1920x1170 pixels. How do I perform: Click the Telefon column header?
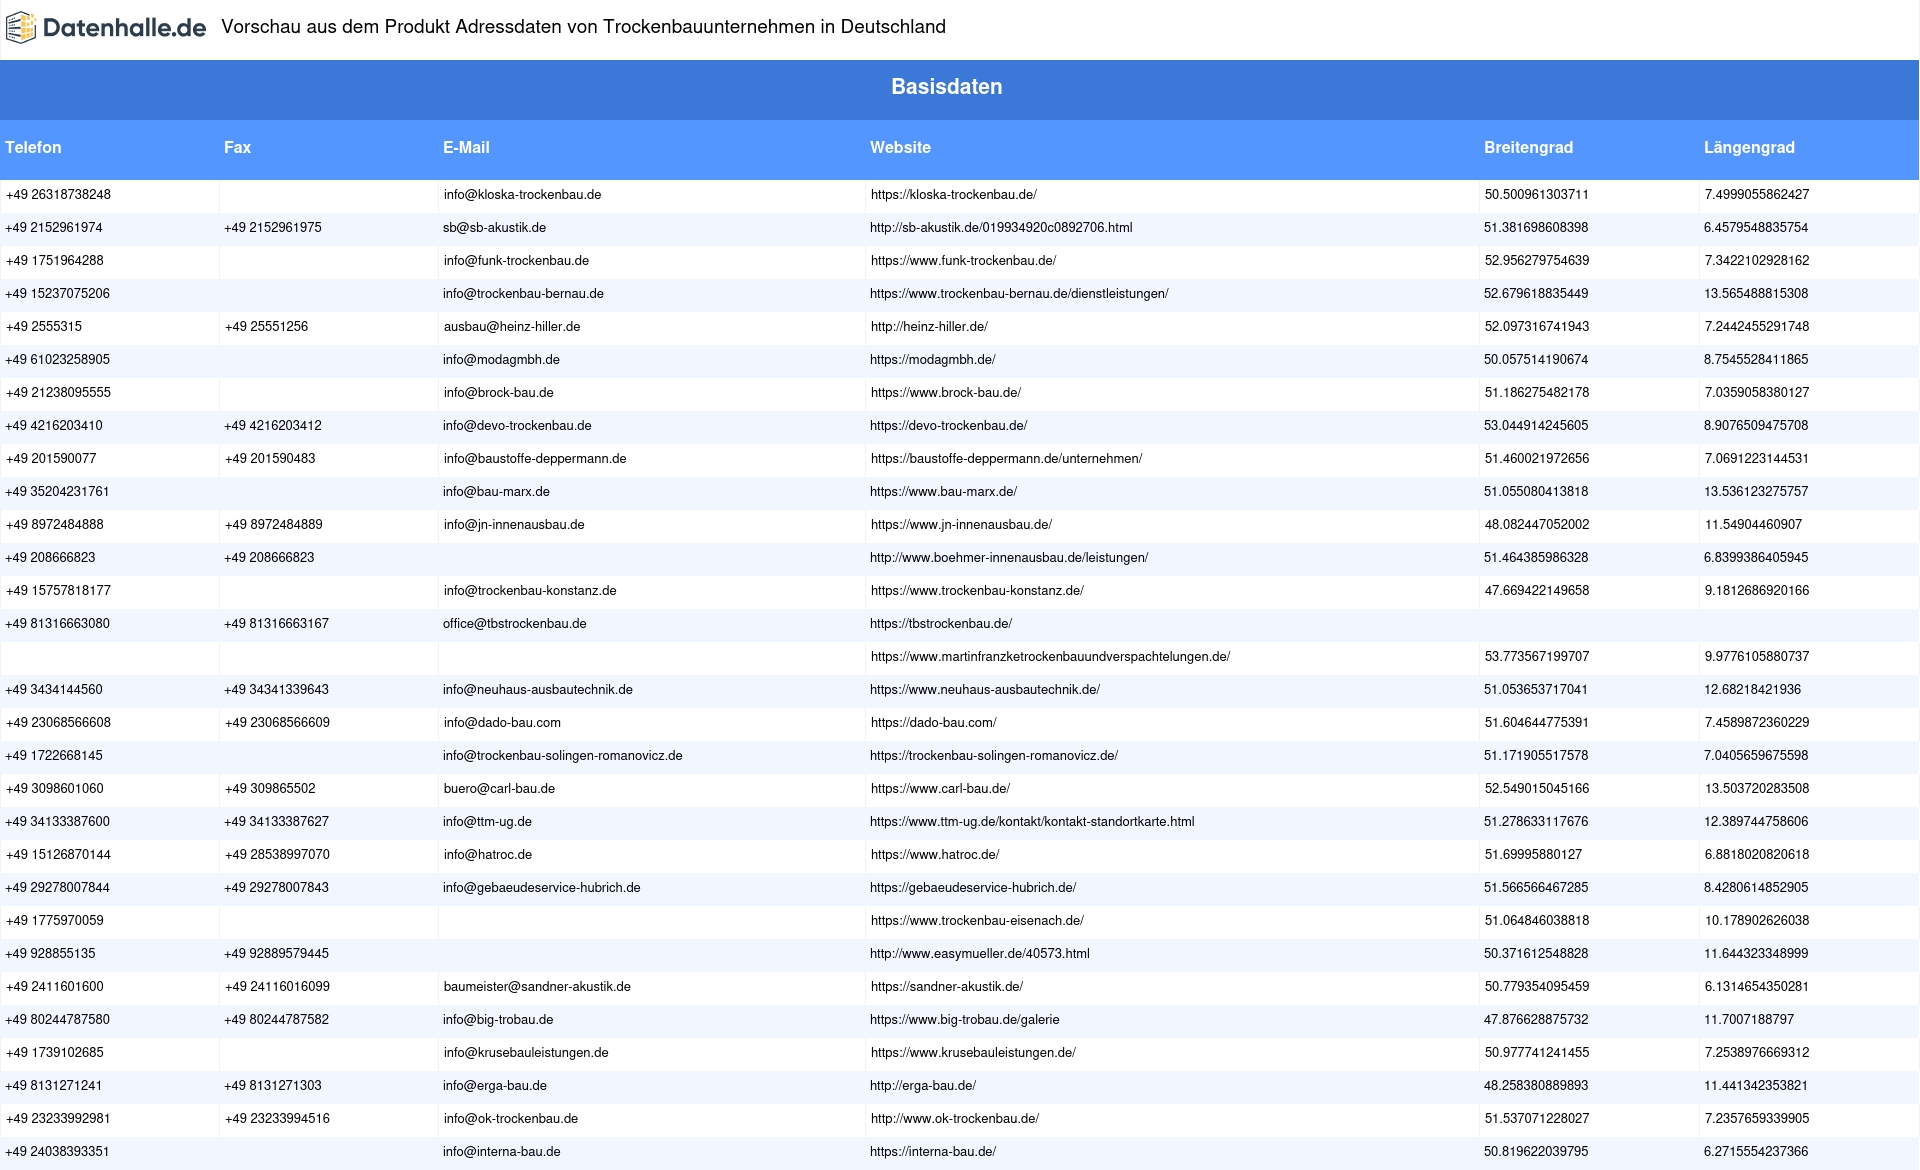[x=33, y=148]
